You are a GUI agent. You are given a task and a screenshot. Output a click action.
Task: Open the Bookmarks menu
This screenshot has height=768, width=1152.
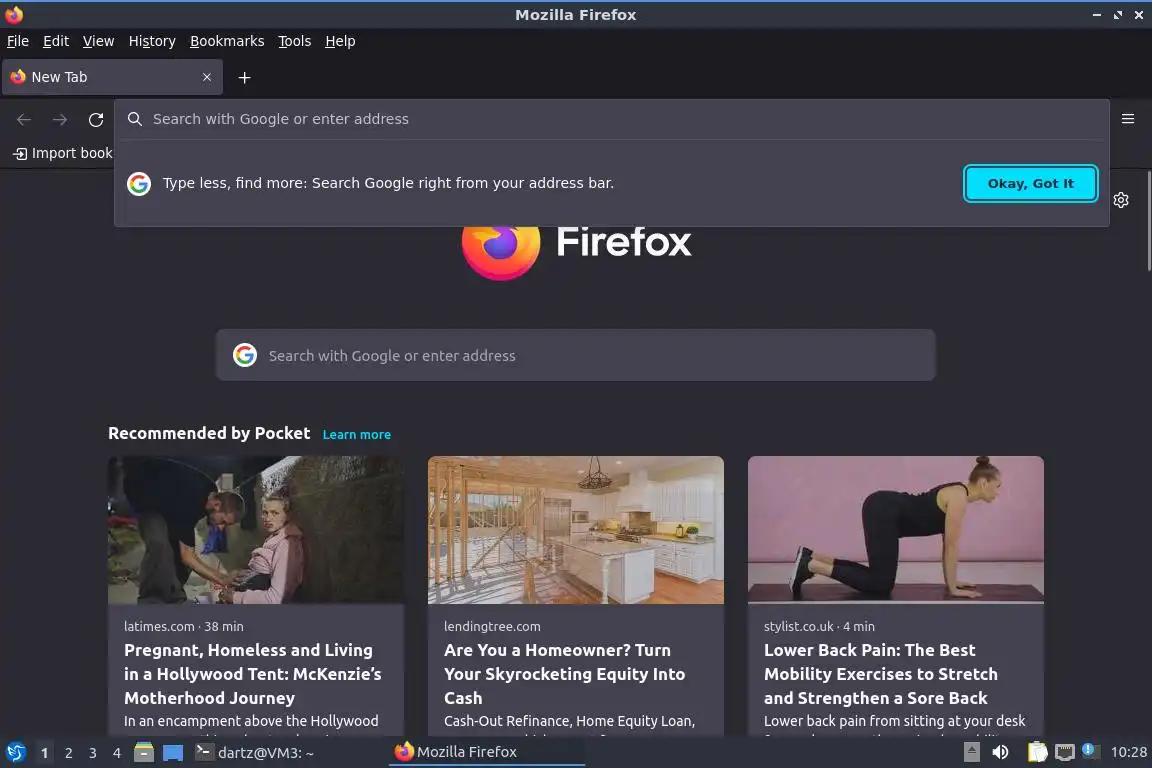pos(227,41)
